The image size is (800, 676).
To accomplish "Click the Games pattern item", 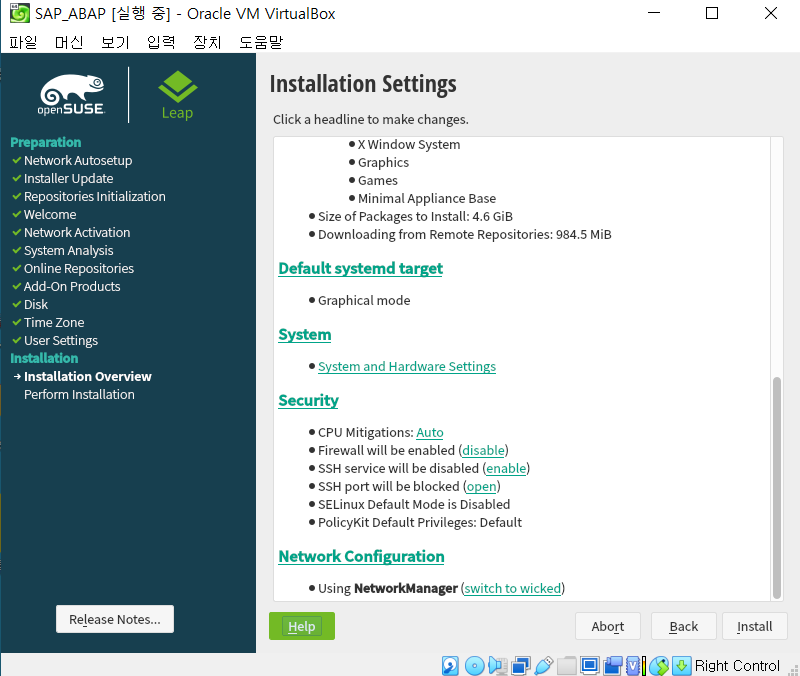I will click(x=378, y=180).
